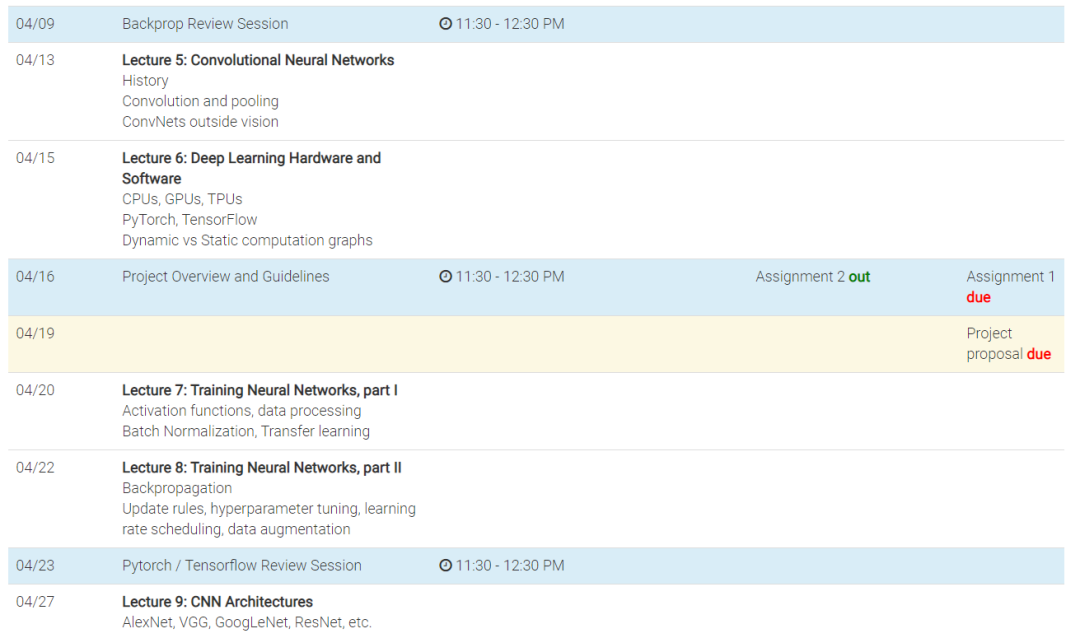
Task: Click "Convolution and pooling" topic
Action: pyautogui.click(x=200, y=101)
